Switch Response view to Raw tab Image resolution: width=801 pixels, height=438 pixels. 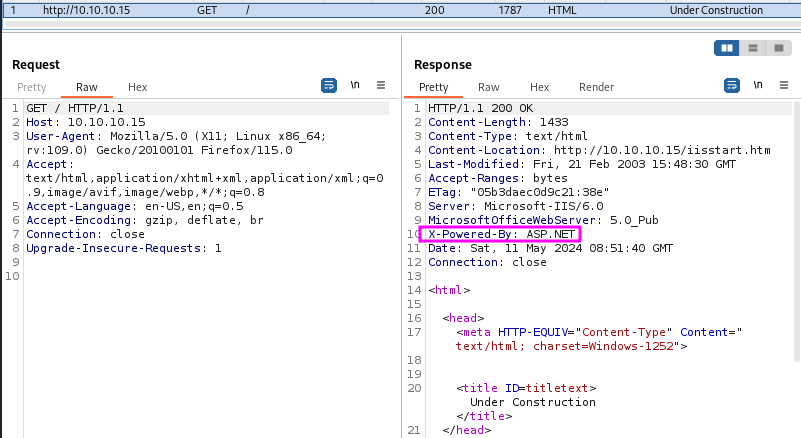tap(489, 87)
